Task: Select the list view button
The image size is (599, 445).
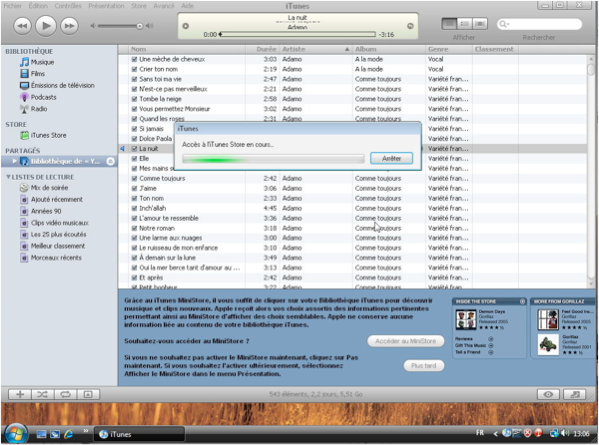Action: (449, 24)
